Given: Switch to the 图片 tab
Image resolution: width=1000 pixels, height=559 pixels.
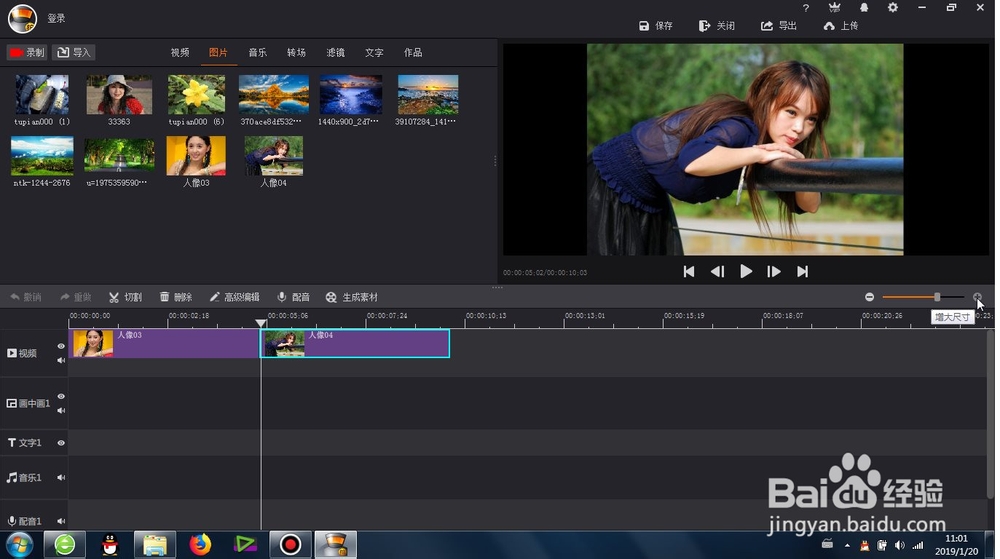Looking at the screenshot, I should [218, 52].
